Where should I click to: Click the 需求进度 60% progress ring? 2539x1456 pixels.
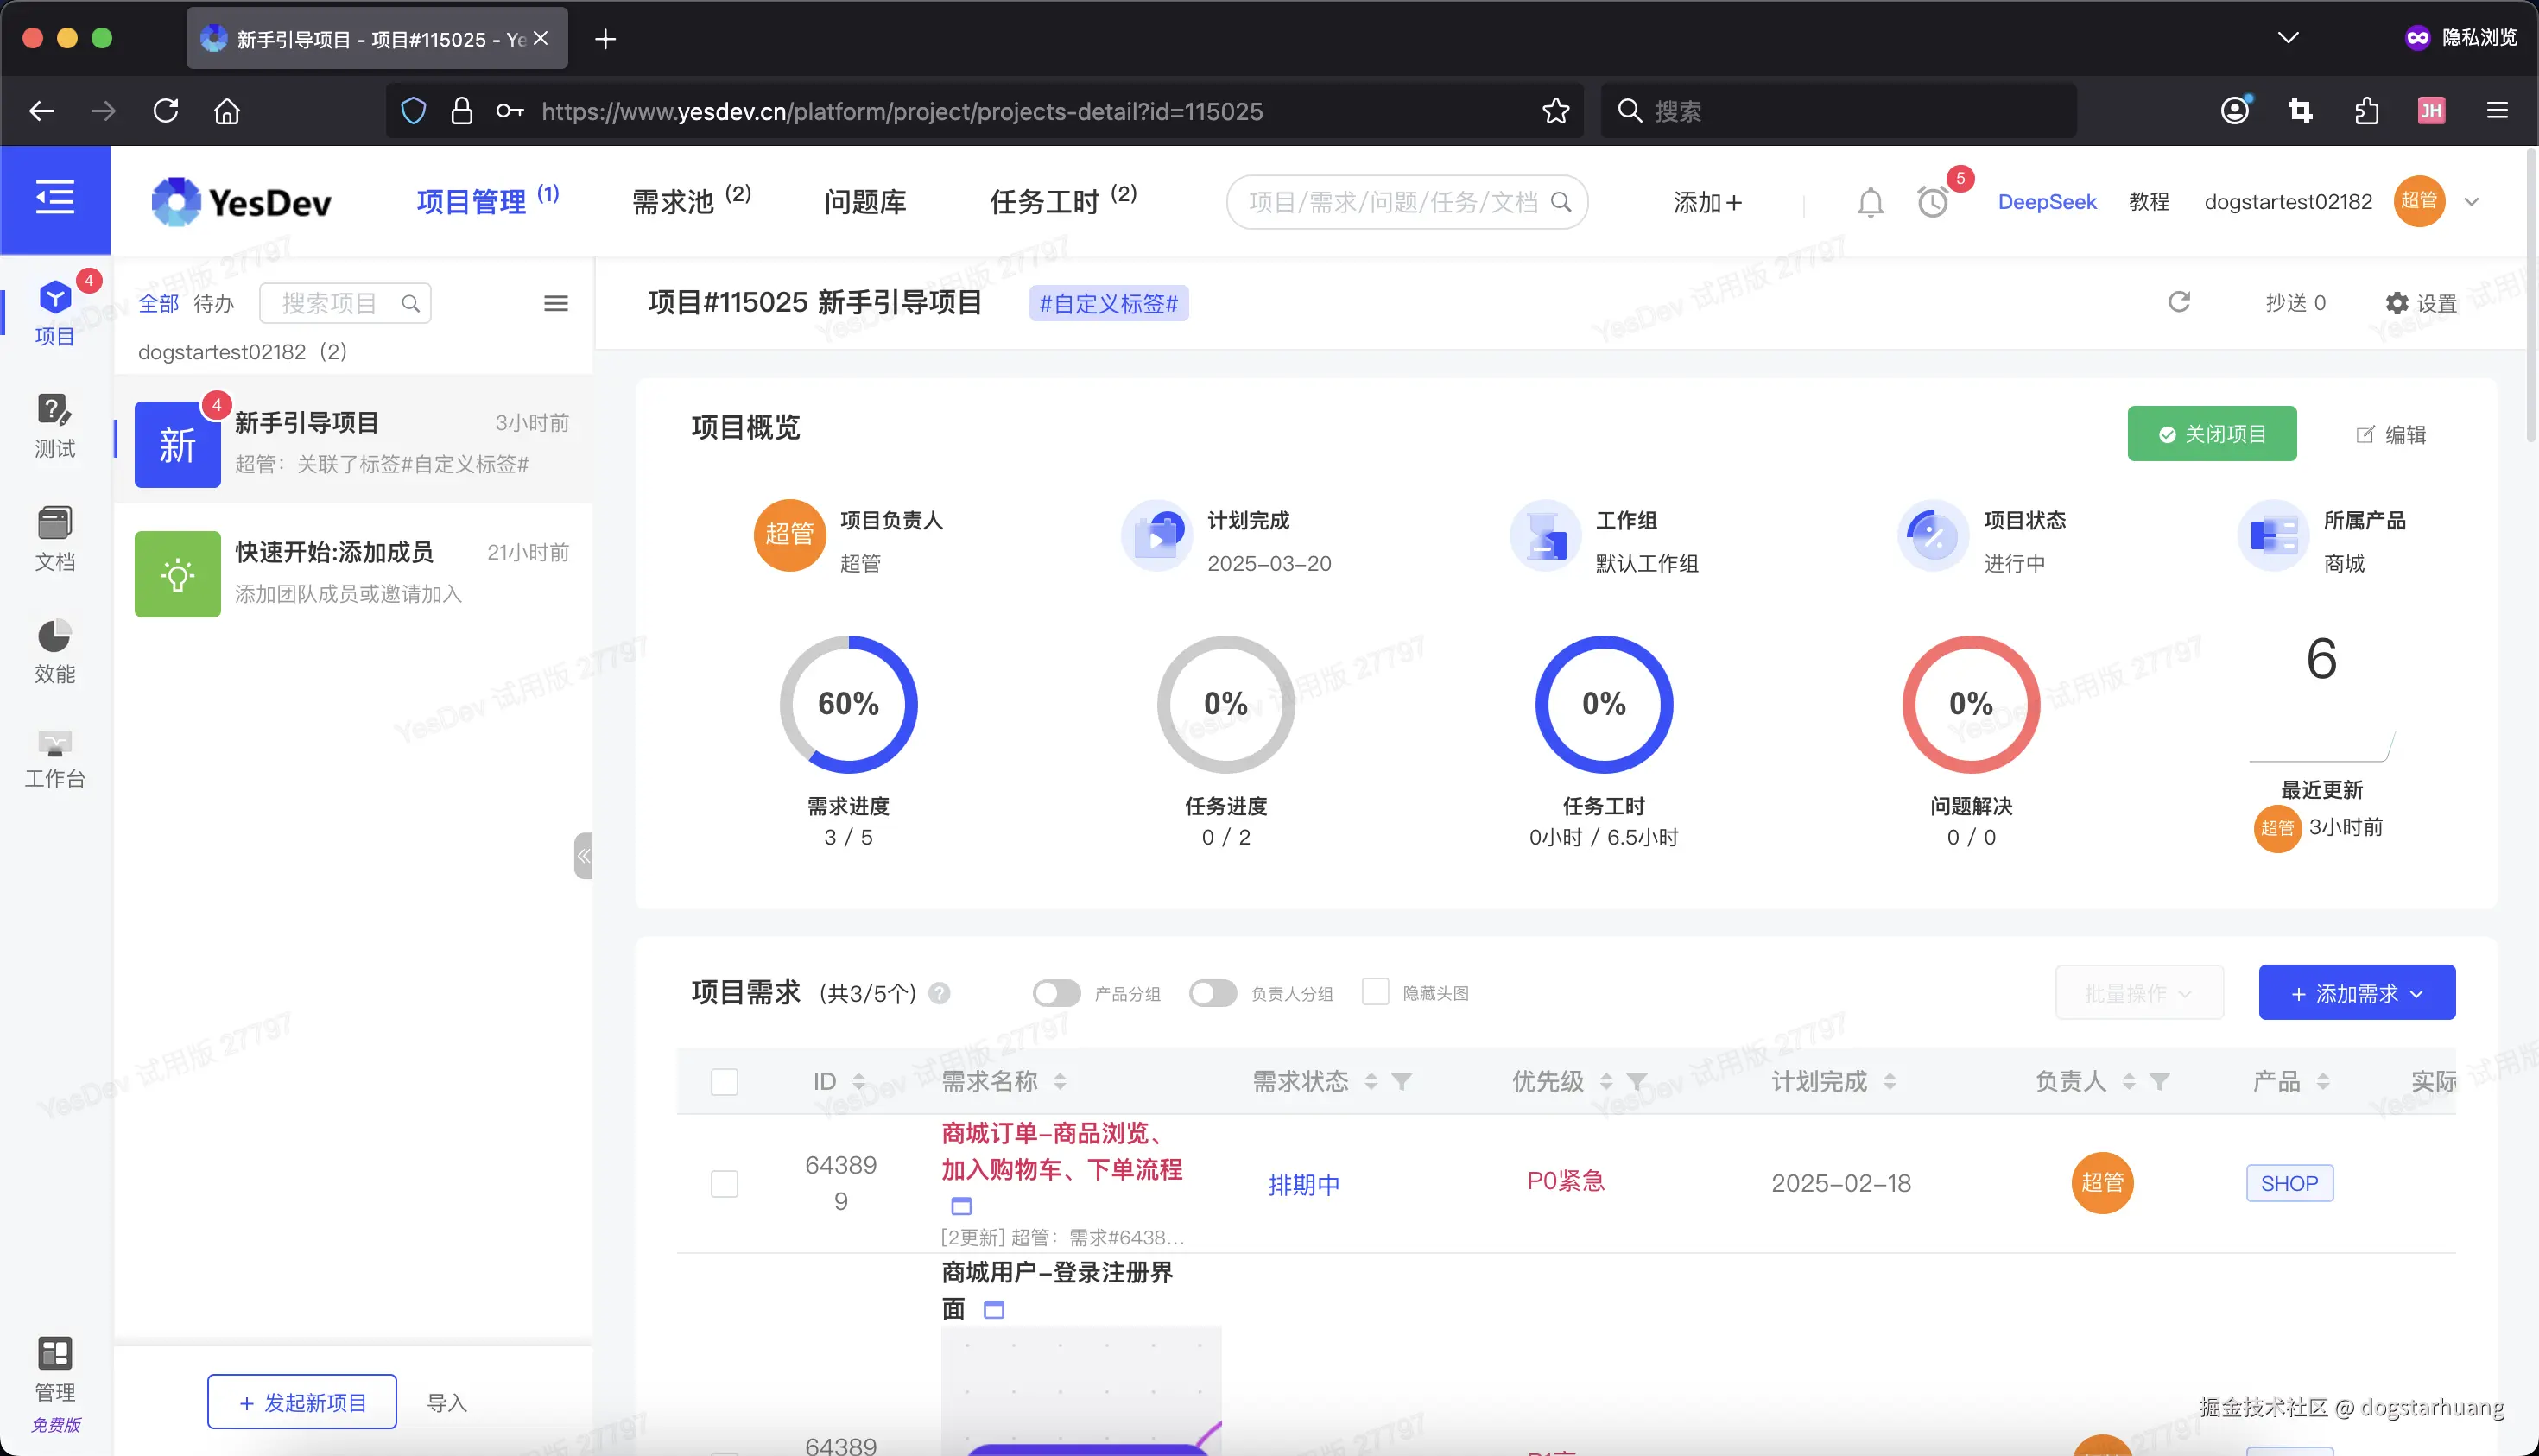pos(849,703)
